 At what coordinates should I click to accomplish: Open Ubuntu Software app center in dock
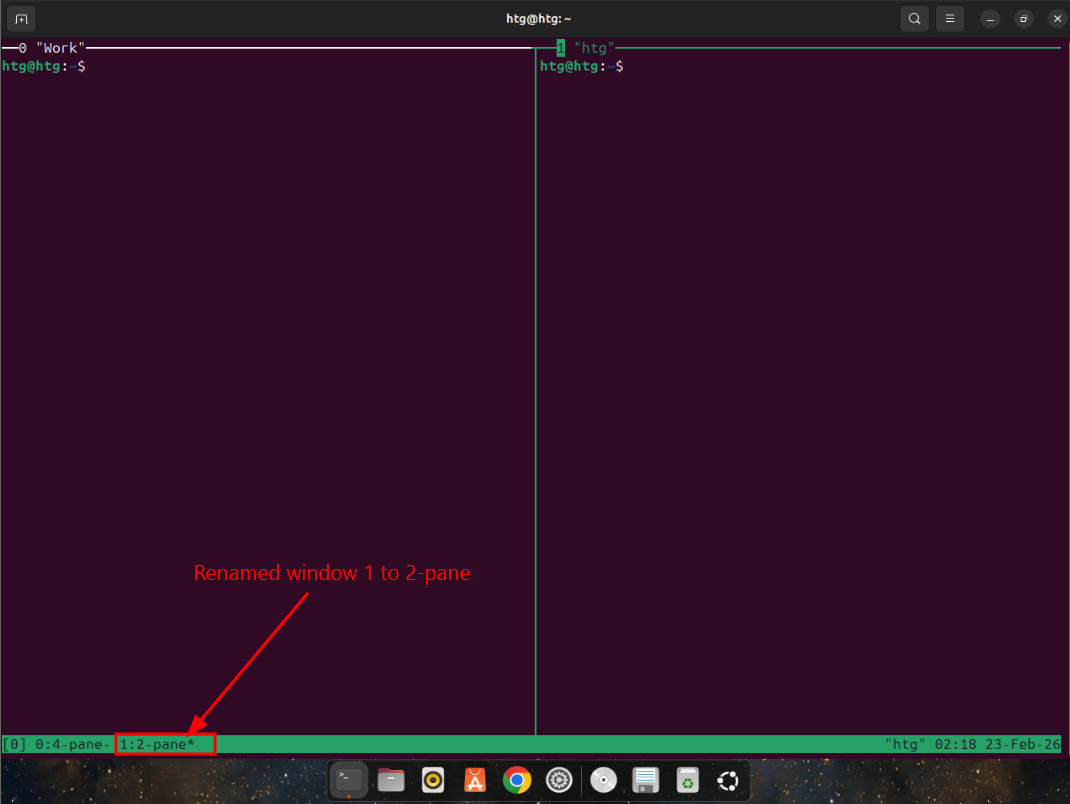(475, 779)
